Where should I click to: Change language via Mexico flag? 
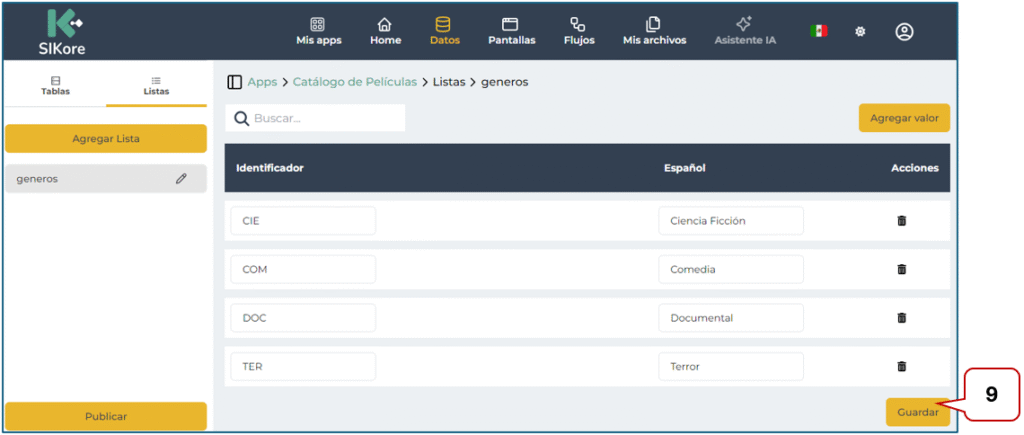(818, 32)
